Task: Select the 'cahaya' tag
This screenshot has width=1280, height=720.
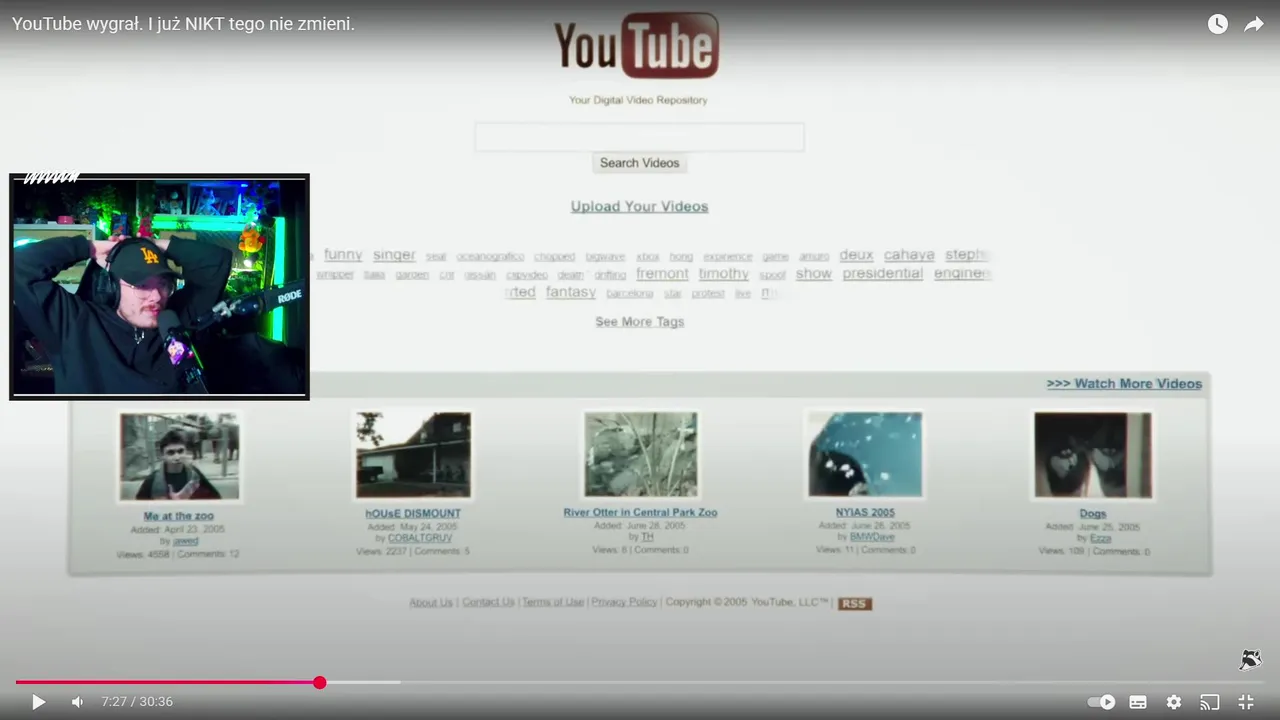Action: point(909,255)
